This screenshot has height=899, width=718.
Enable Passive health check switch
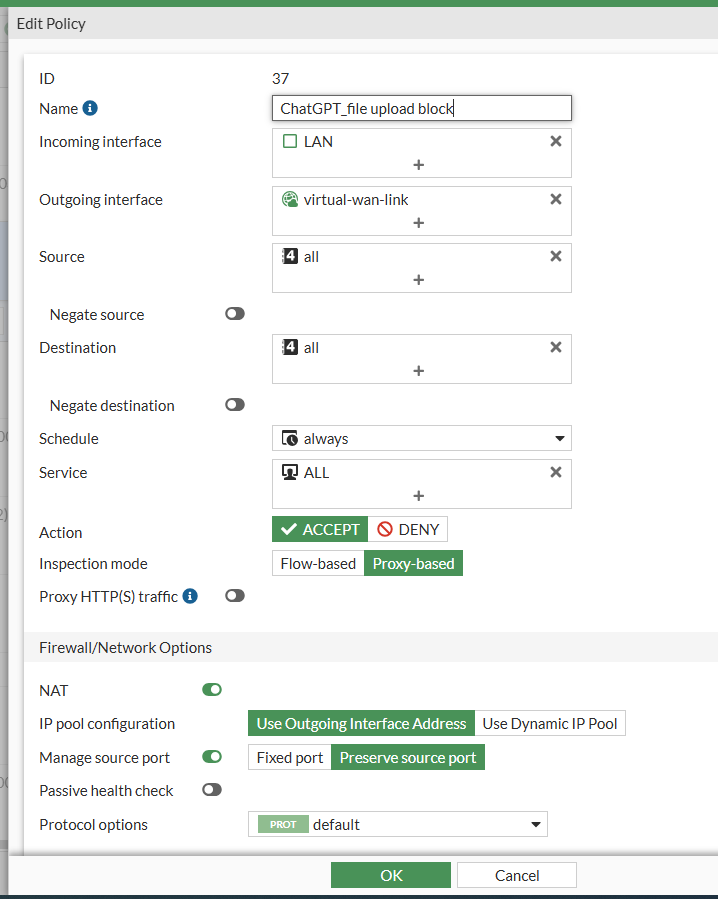click(212, 790)
